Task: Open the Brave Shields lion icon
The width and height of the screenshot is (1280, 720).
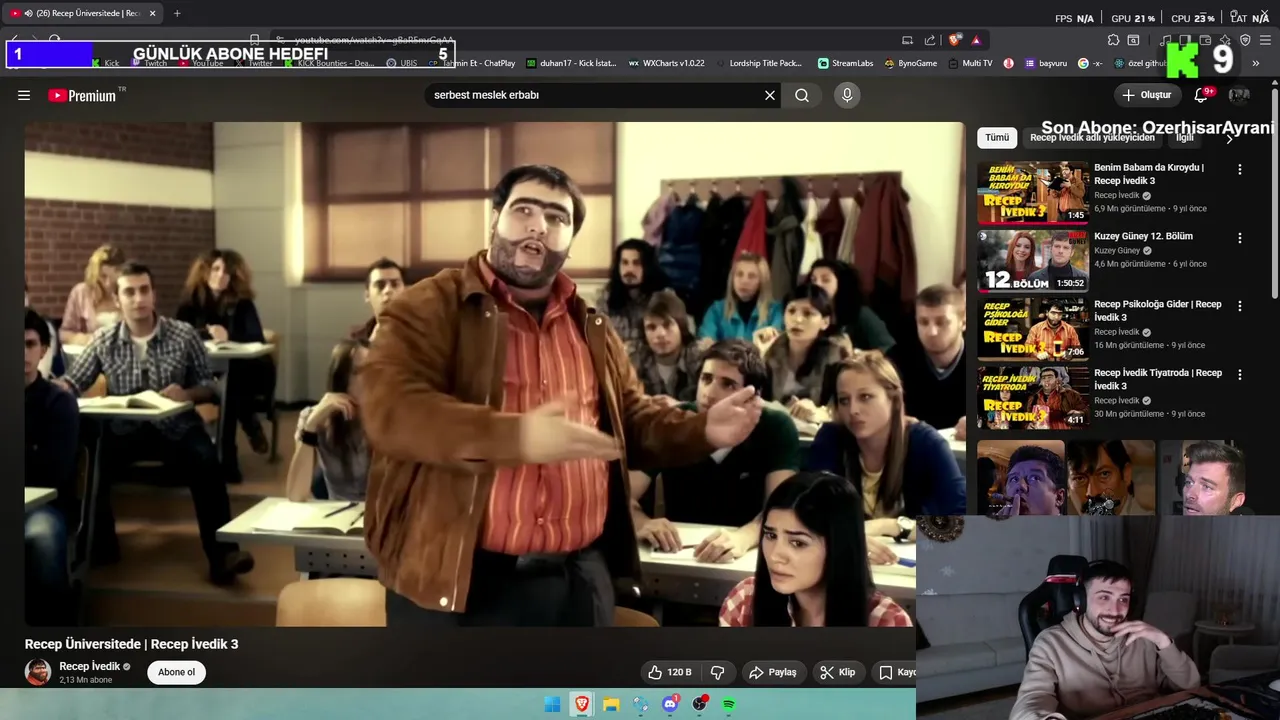Action: pos(955,40)
